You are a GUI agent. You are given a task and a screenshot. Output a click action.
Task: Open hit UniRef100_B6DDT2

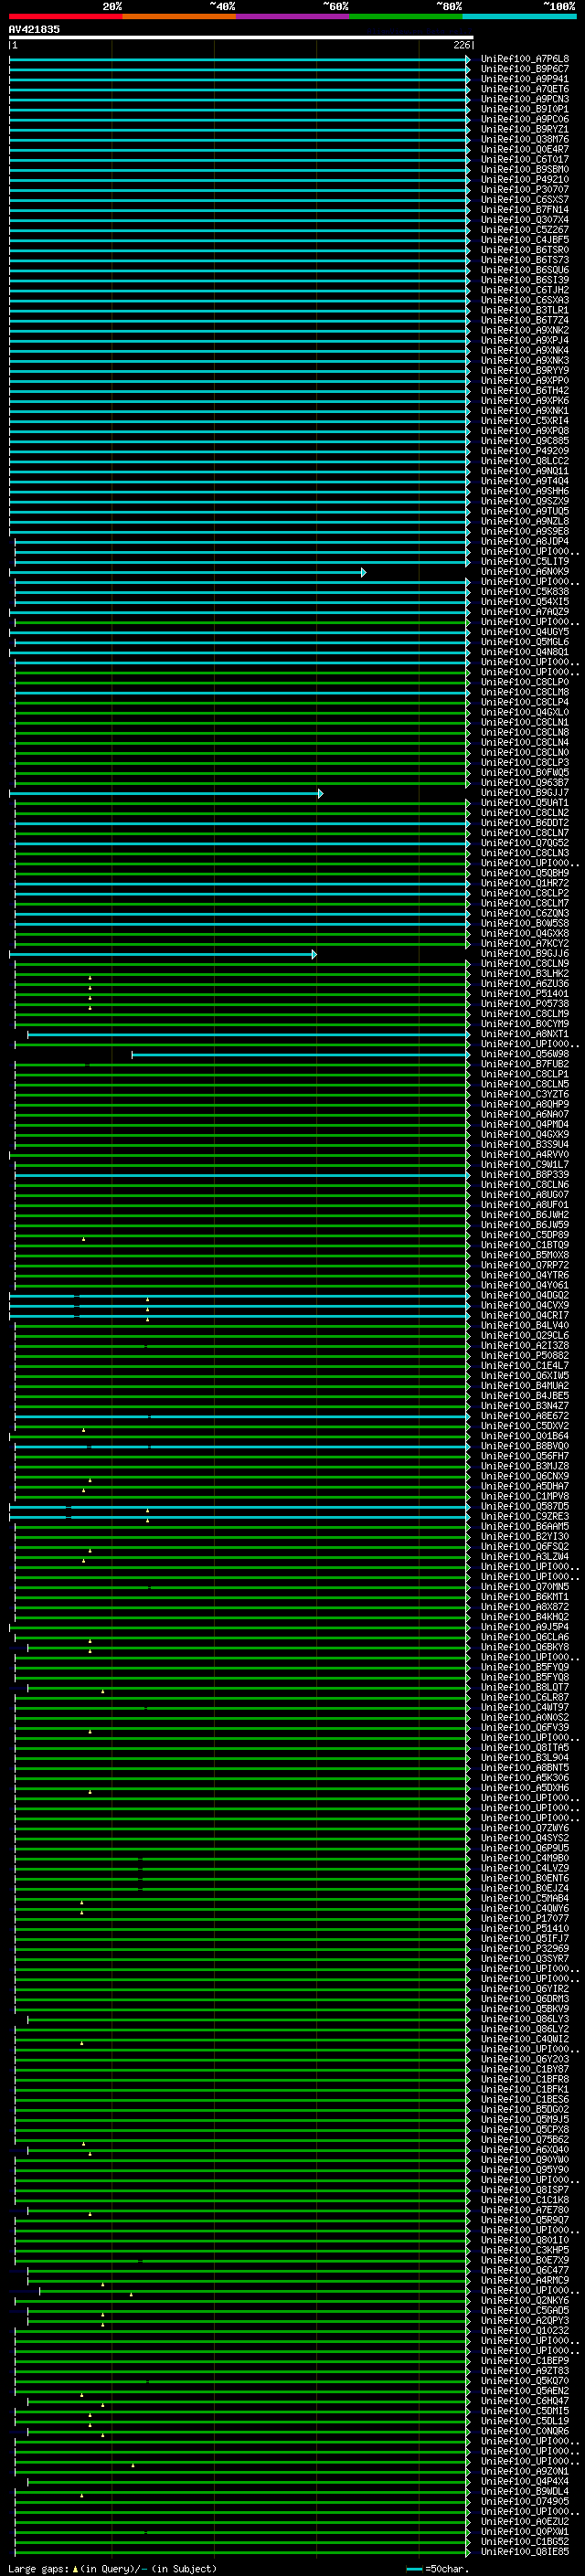point(525,823)
